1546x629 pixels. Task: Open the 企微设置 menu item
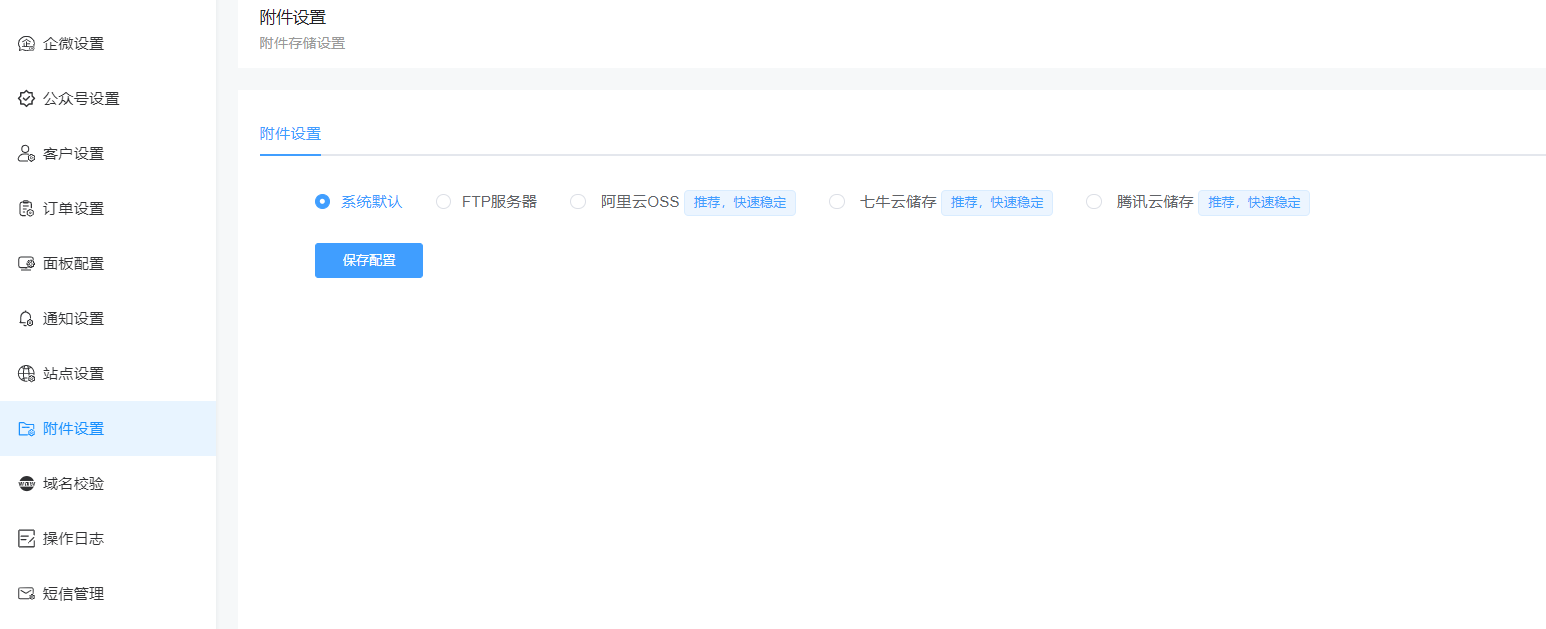point(108,44)
